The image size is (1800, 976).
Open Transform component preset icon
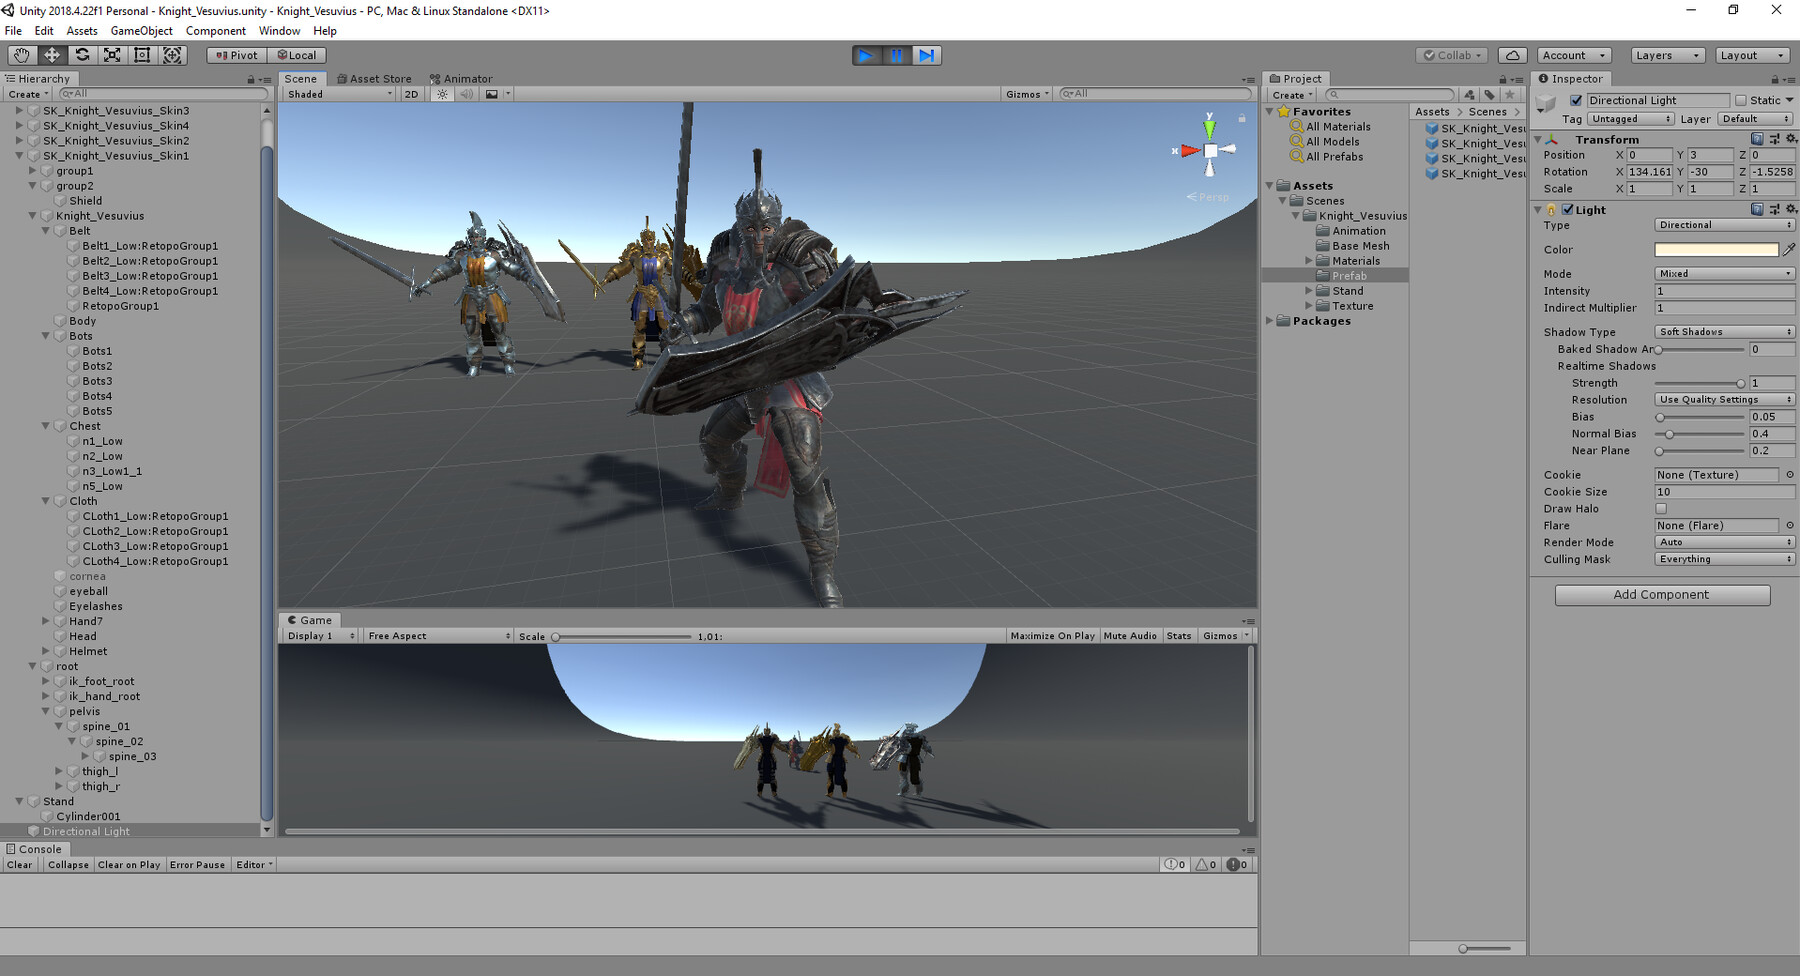(1775, 139)
